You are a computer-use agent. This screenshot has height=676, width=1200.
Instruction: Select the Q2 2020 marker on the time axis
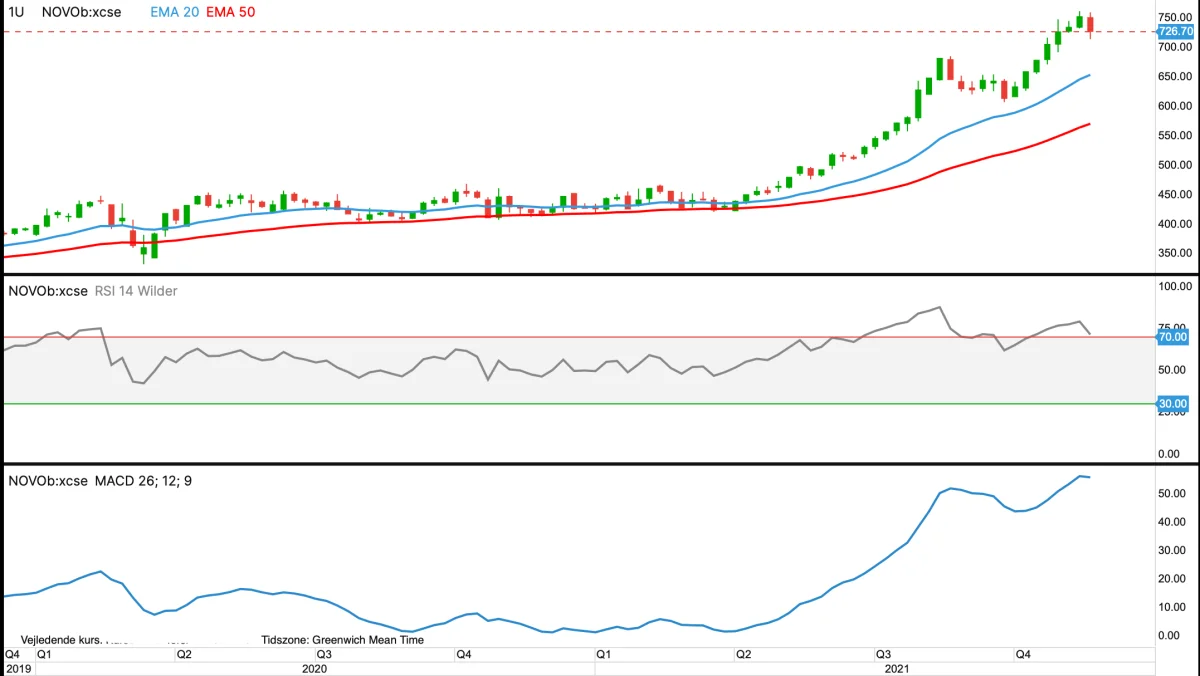click(184, 655)
